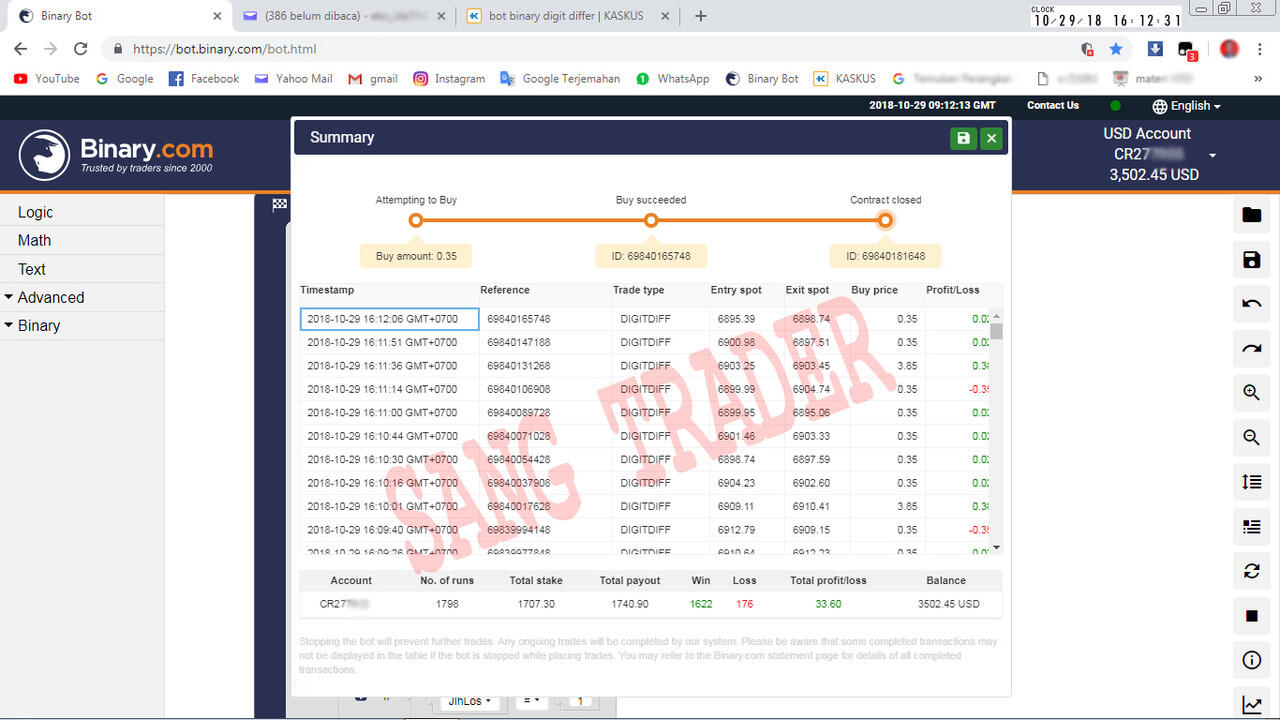Screen dimensions: 1280x720
Task: Click the exit spot value 6903.33
Action: coord(811,436)
